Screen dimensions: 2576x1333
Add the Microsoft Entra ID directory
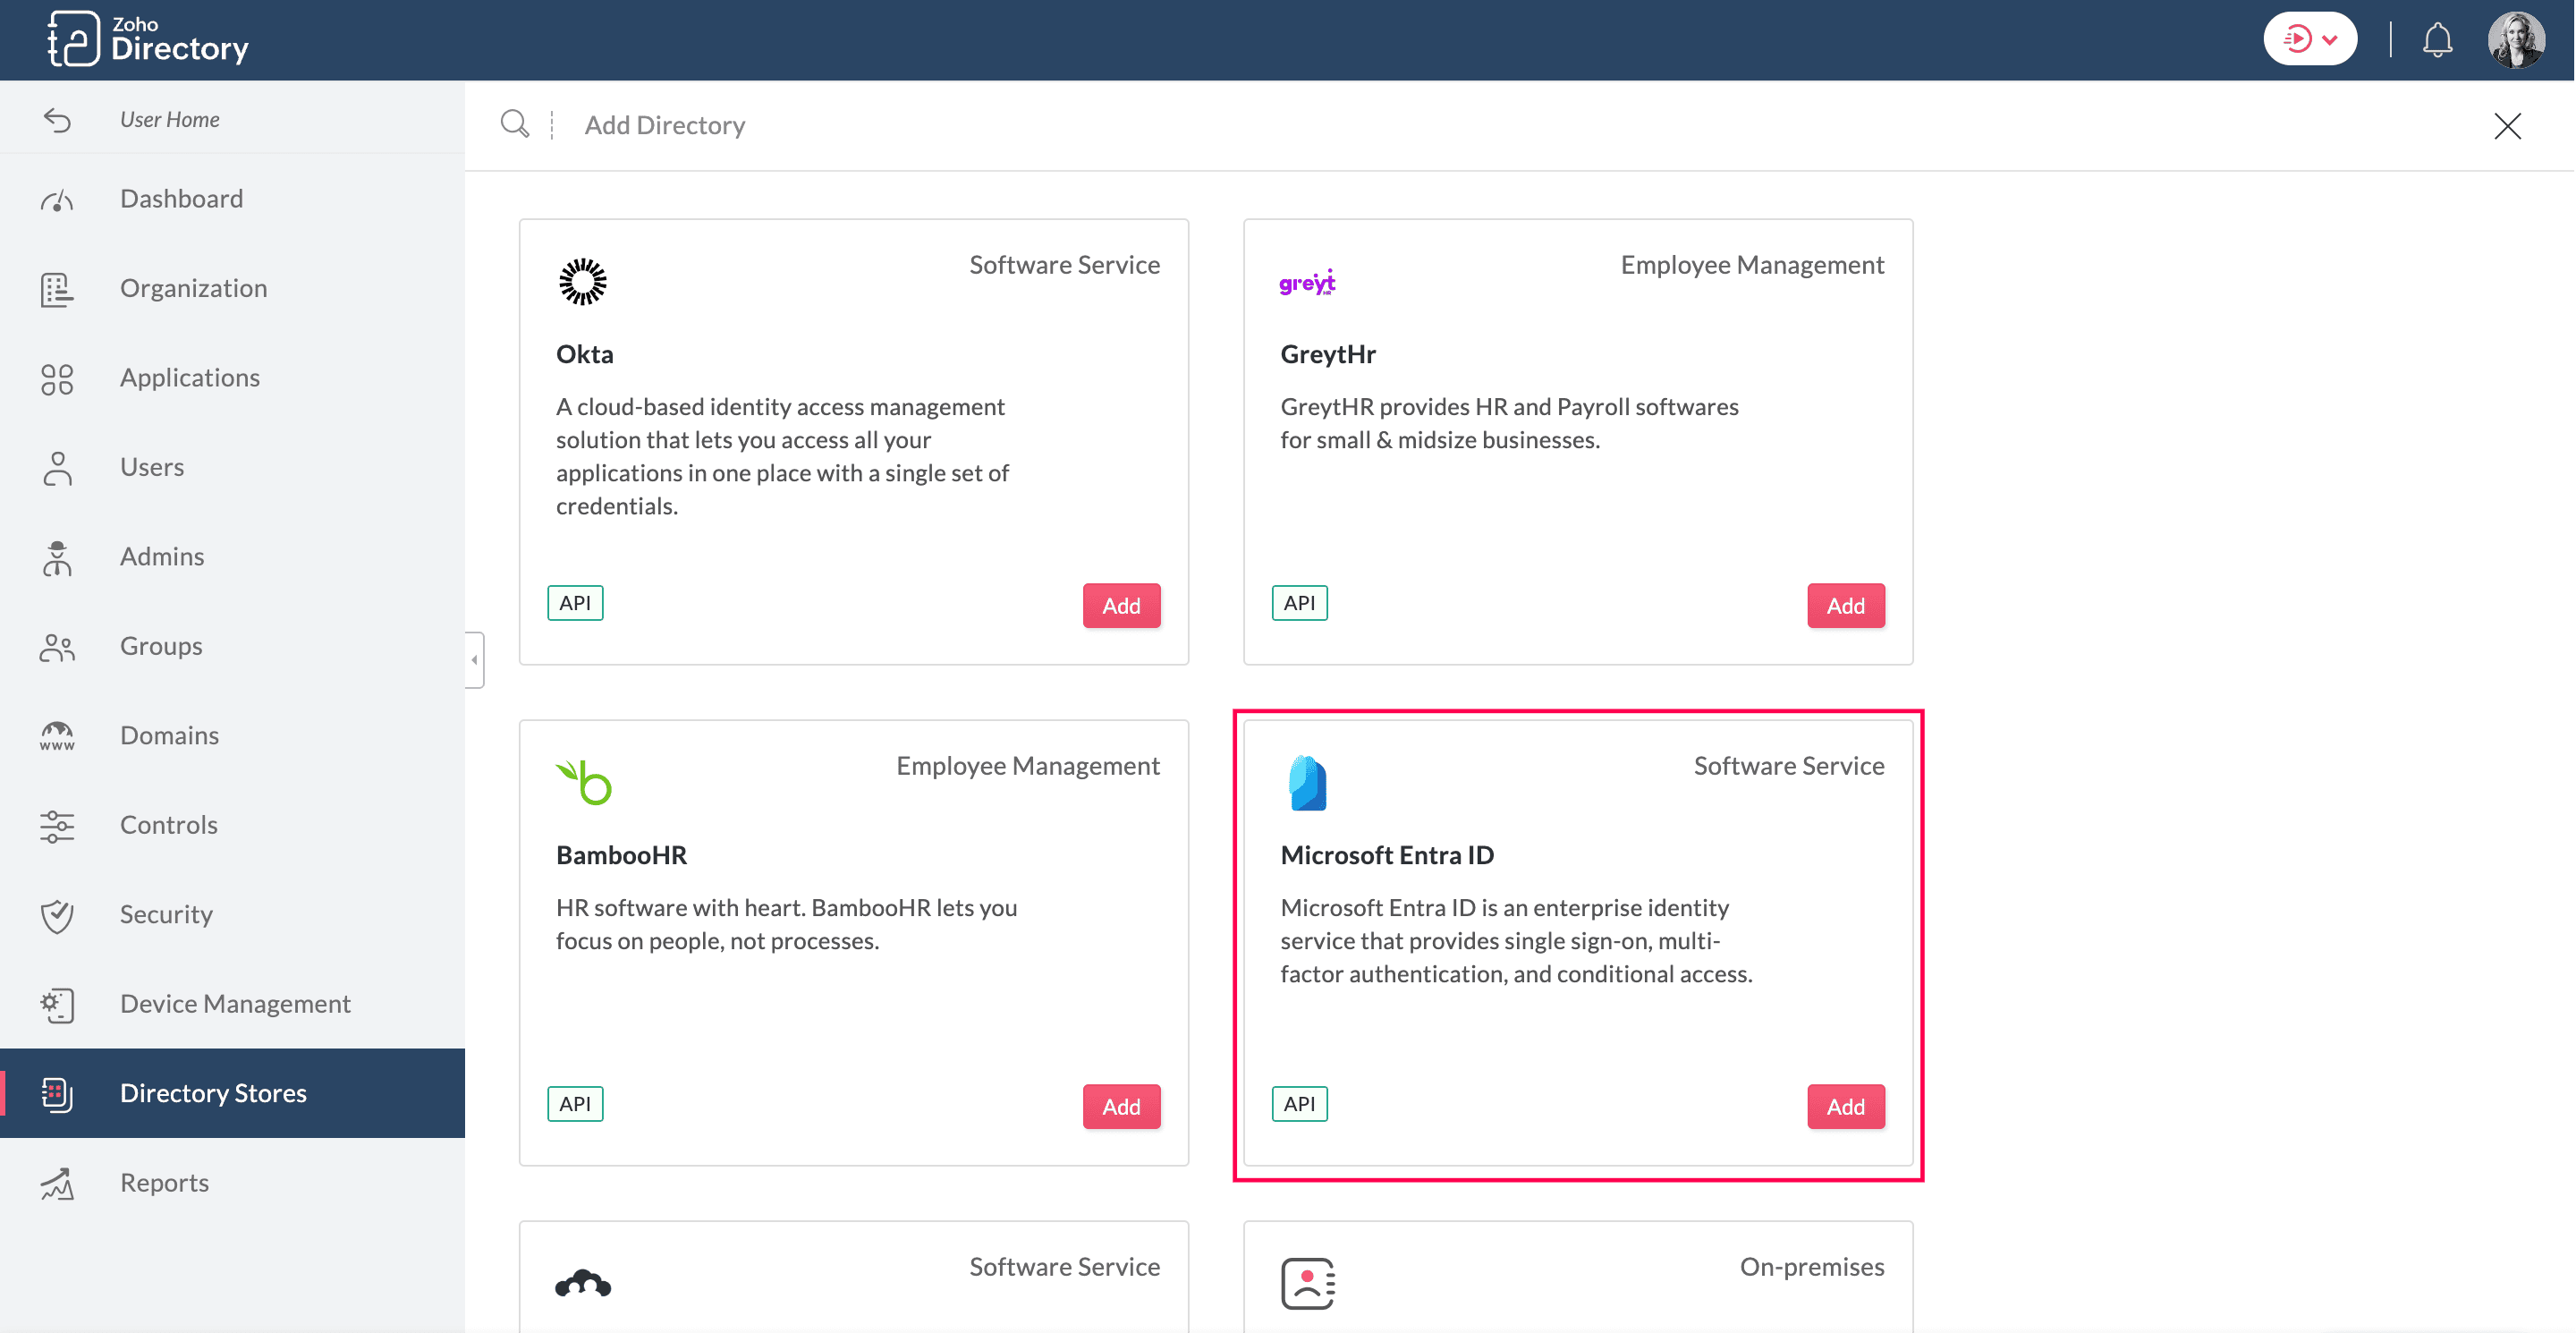click(x=1844, y=1106)
